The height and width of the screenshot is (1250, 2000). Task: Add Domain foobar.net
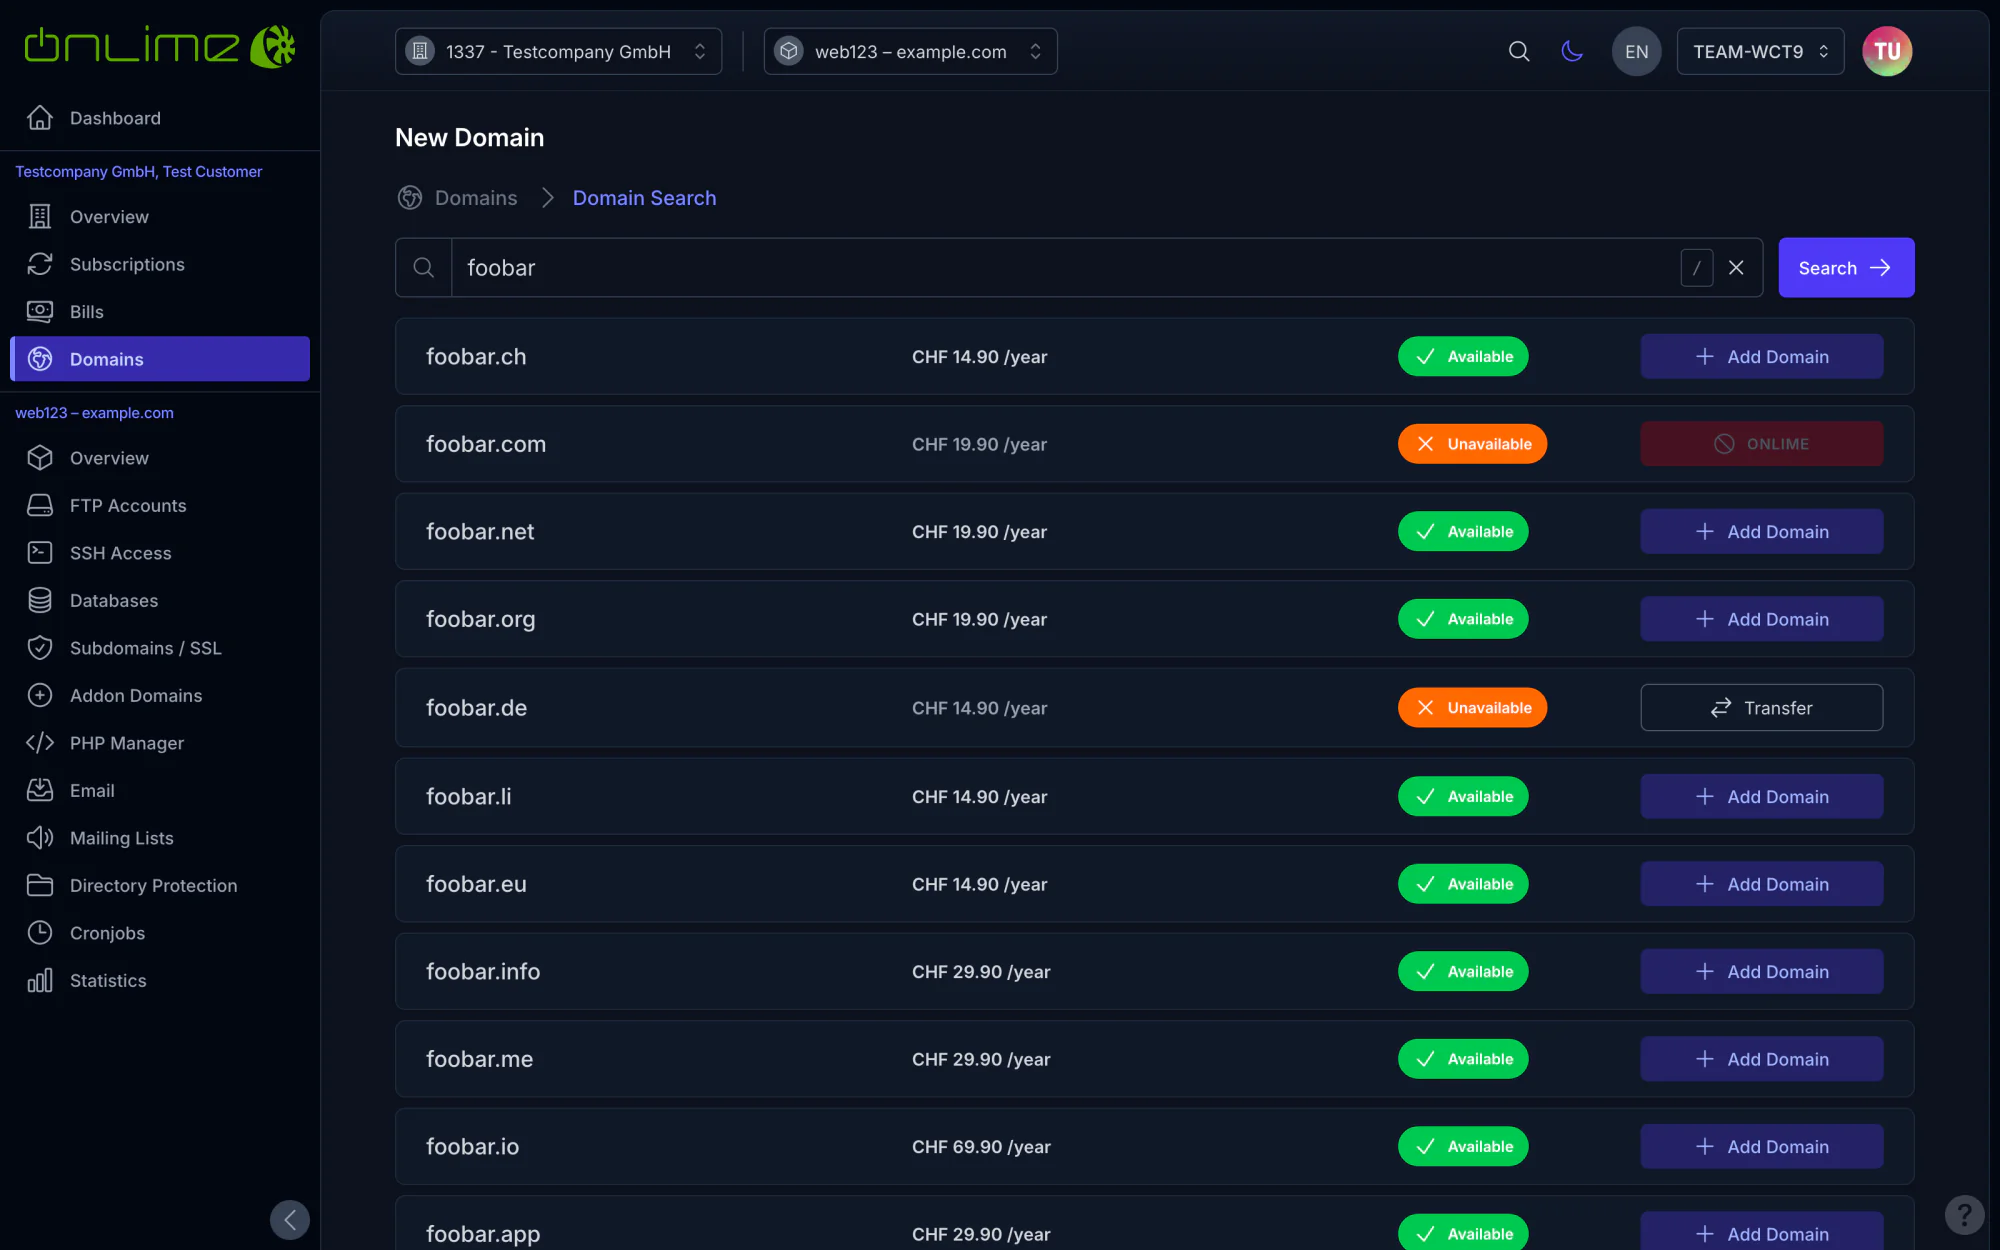pyautogui.click(x=1762, y=531)
